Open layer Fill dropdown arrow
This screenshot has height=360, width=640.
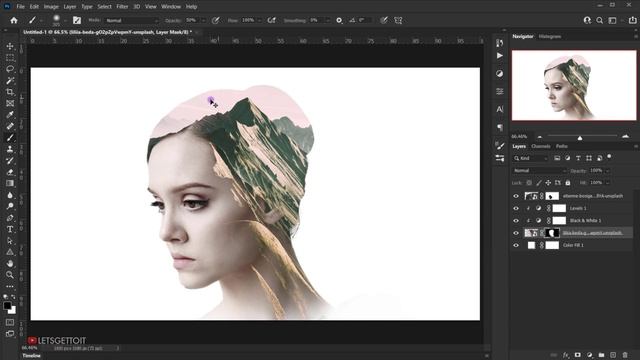607,183
